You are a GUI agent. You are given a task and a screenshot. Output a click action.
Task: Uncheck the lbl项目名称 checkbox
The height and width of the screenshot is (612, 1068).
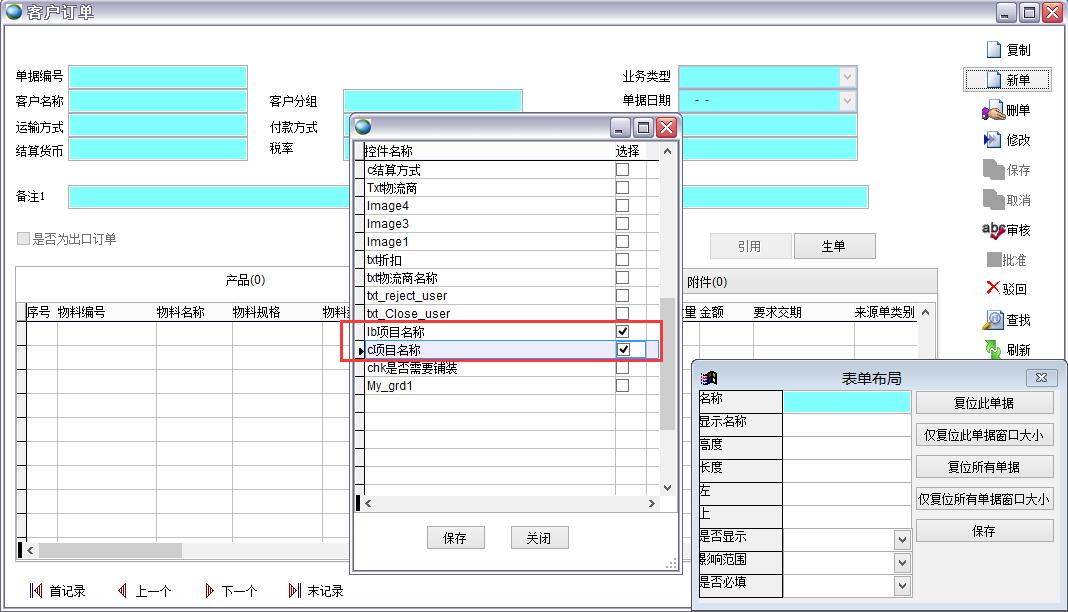coord(623,331)
